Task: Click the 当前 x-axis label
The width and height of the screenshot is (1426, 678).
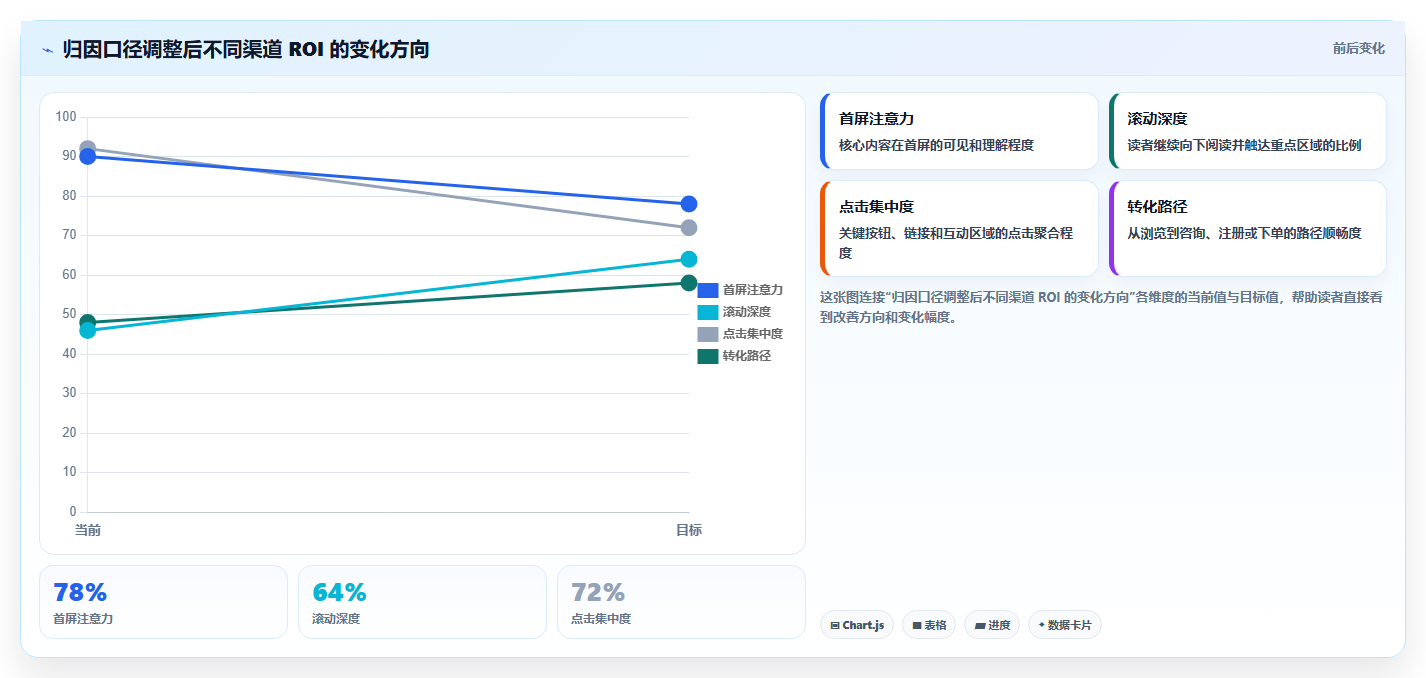Action: pos(87,530)
